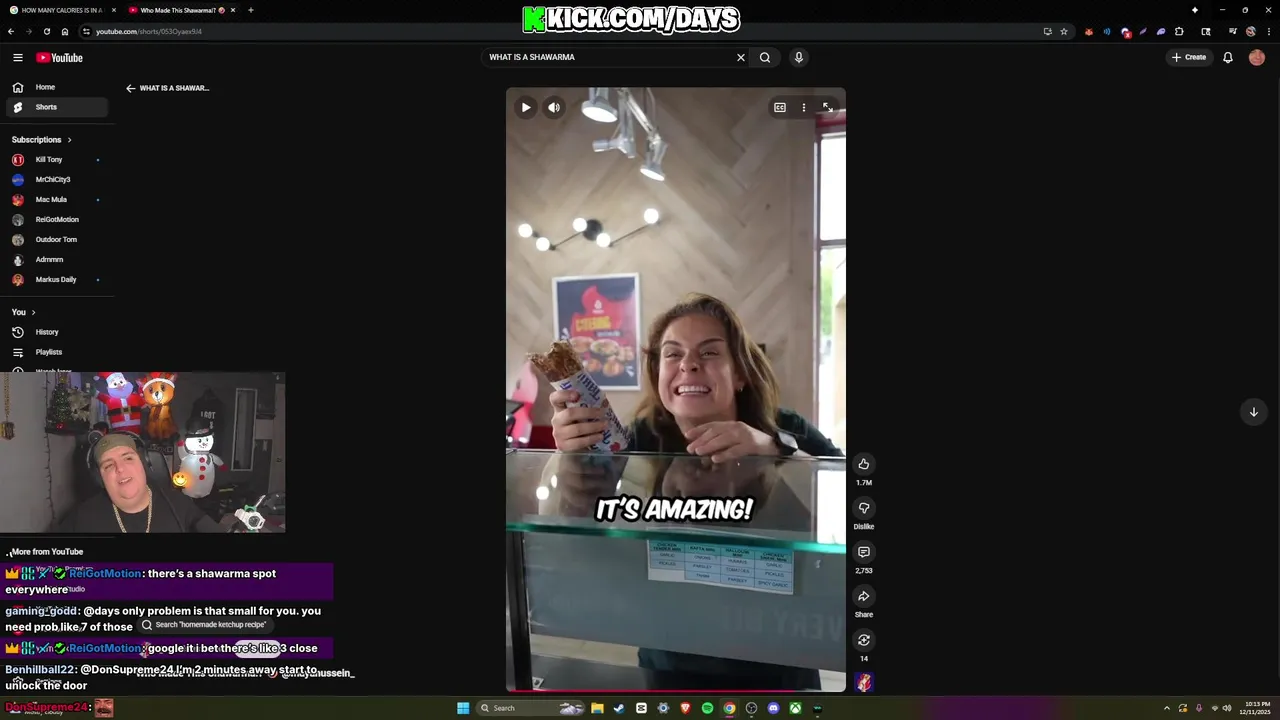The width and height of the screenshot is (1280, 720).
Task: Open the Short's three-dot options menu
Action: (804, 107)
